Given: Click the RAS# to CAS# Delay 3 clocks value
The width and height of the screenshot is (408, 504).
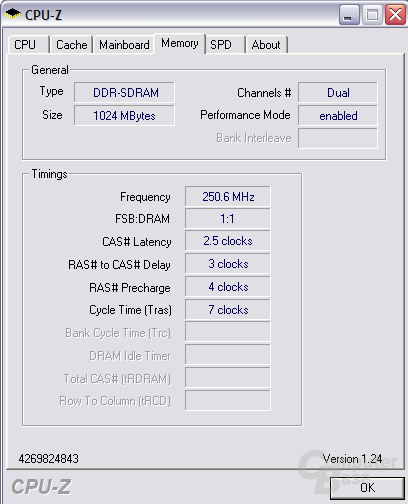Looking at the screenshot, I should click(x=228, y=264).
